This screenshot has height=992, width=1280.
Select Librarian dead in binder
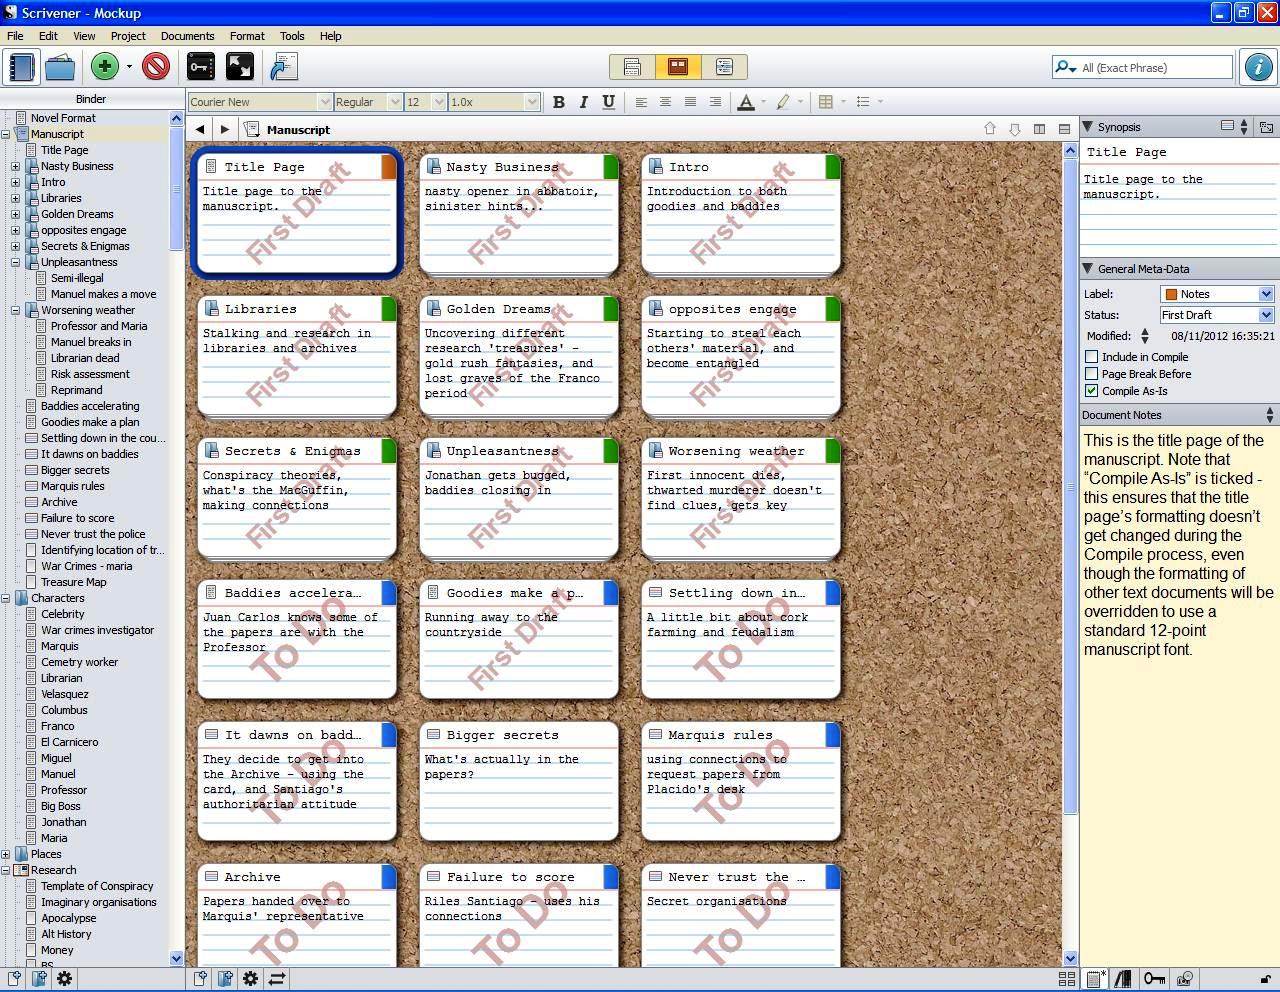[x=85, y=358]
